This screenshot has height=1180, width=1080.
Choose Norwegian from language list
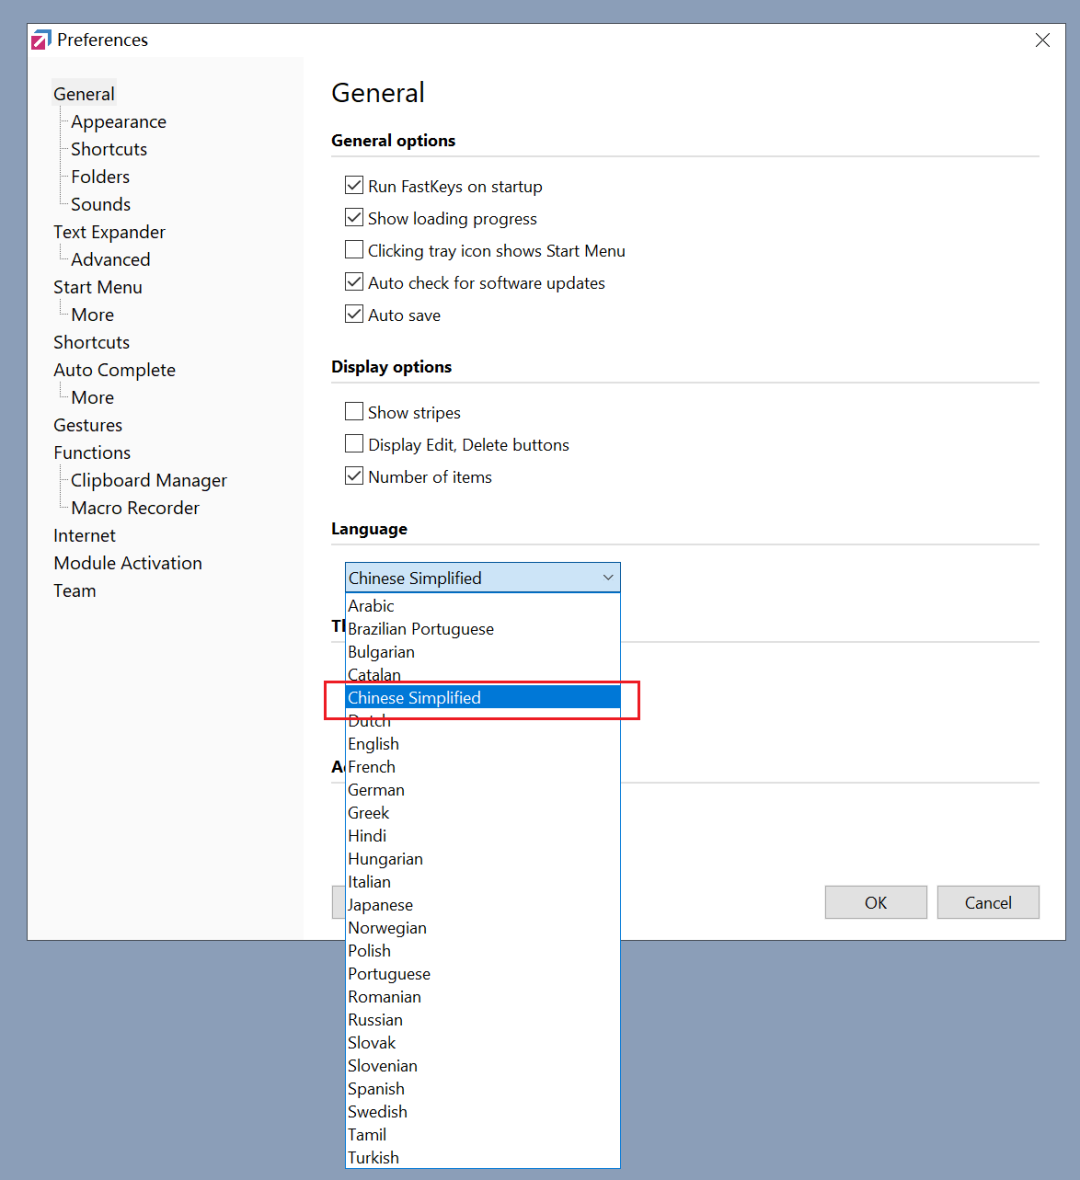[x=482, y=928]
